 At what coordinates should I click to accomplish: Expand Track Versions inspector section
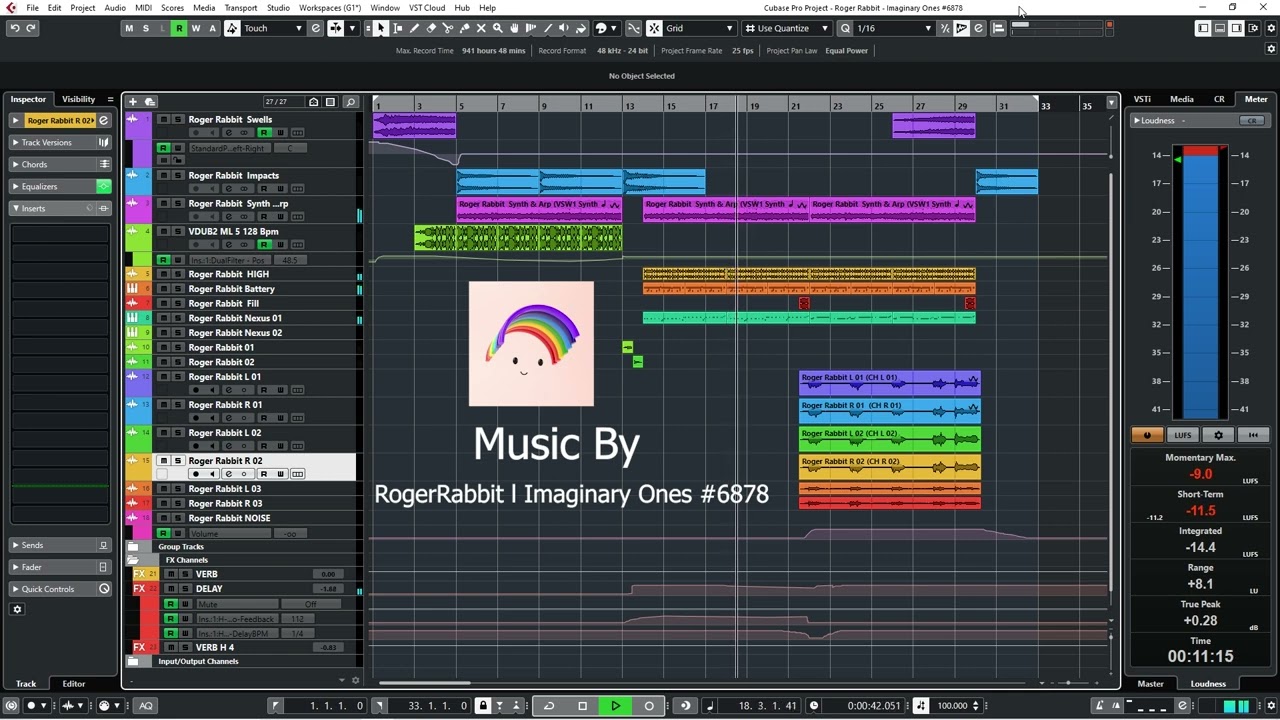(60, 142)
